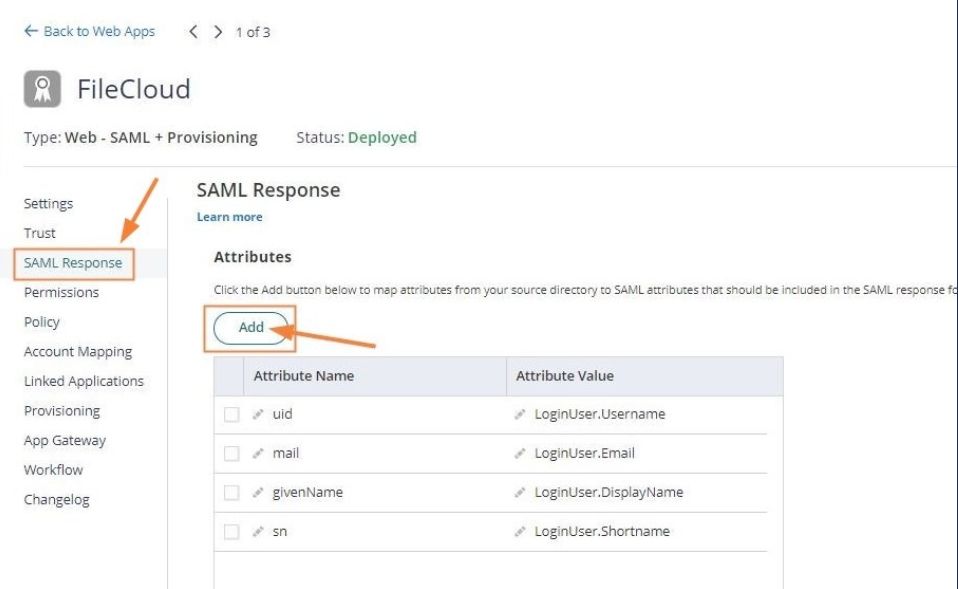Click pencil icon beside givenName attribute name
Image resolution: width=958 pixels, height=589 pixels.
pos(258,492)
